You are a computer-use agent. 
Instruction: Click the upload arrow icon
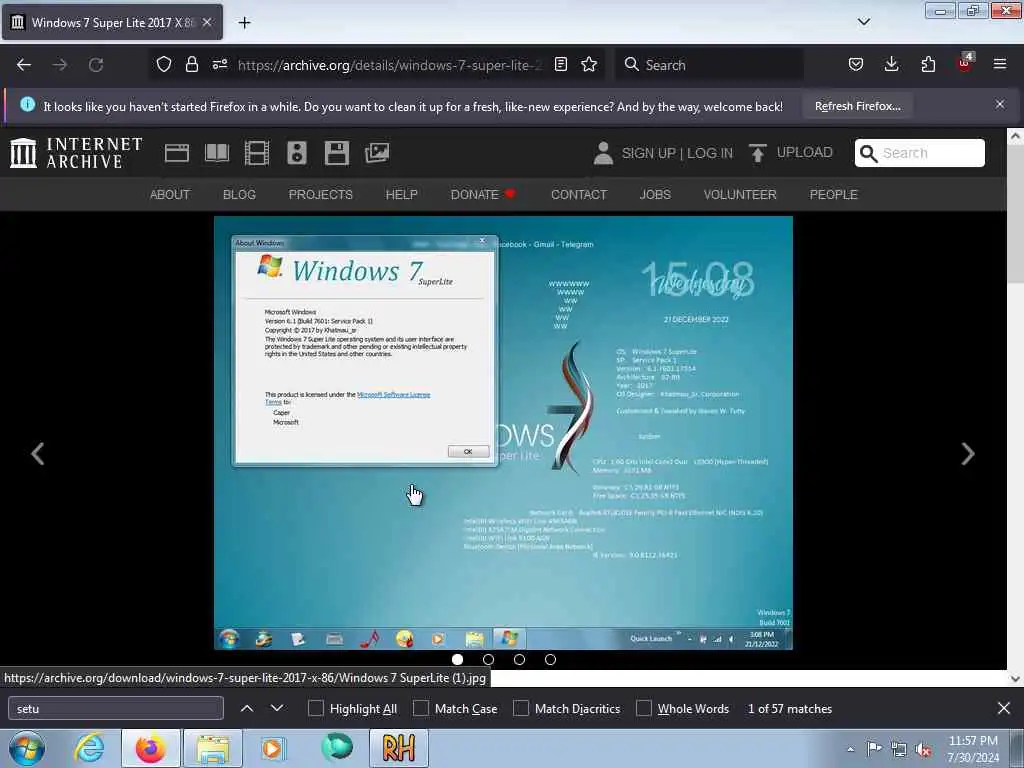(758, 153)
